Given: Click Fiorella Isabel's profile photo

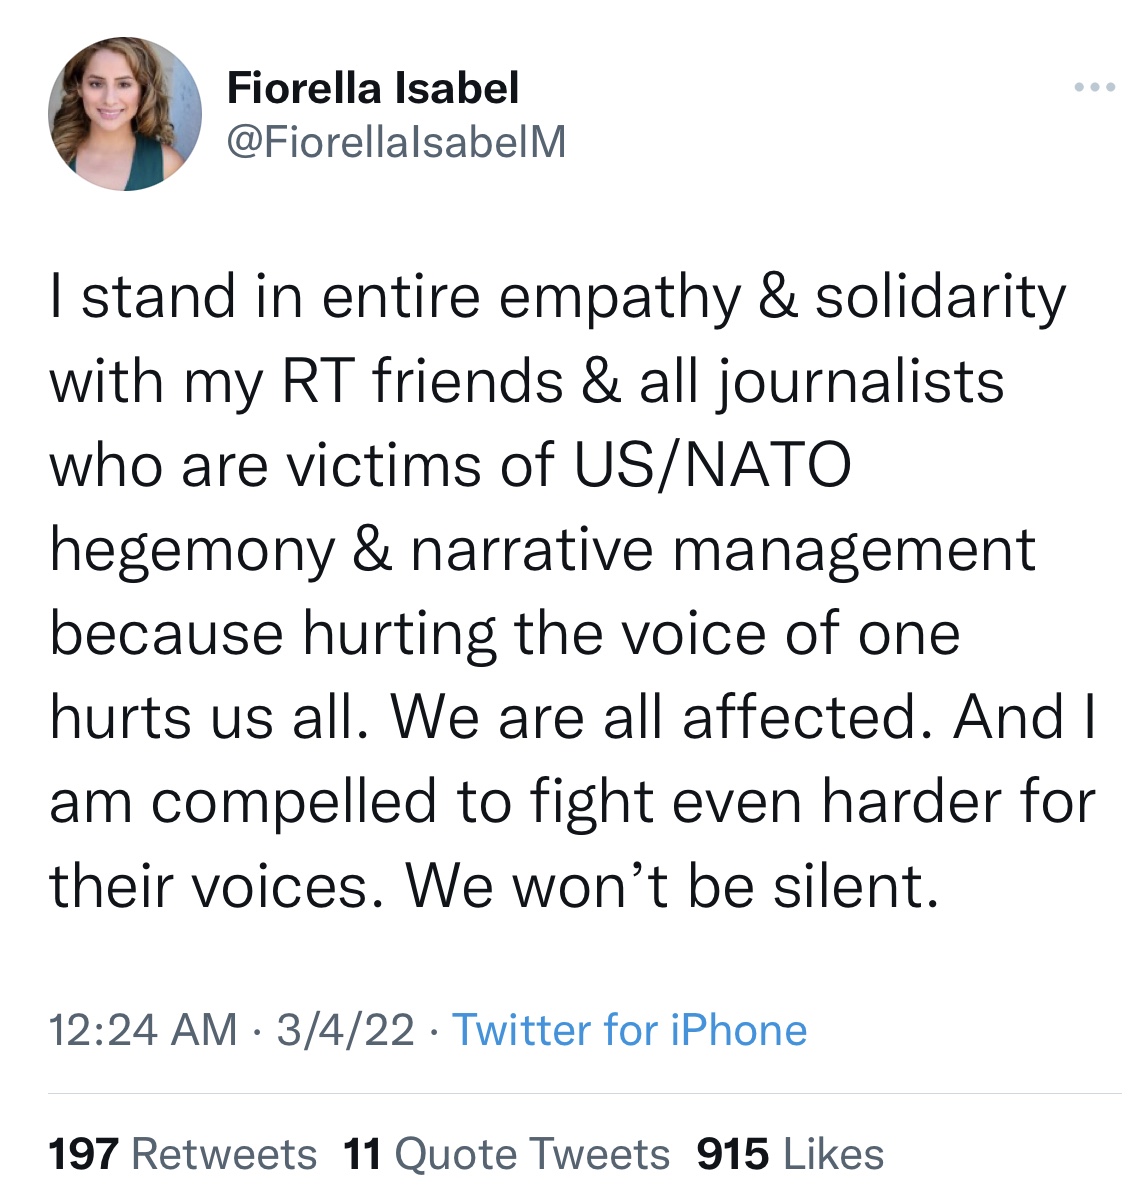Looking at the screenshot, I should [125, 114].
